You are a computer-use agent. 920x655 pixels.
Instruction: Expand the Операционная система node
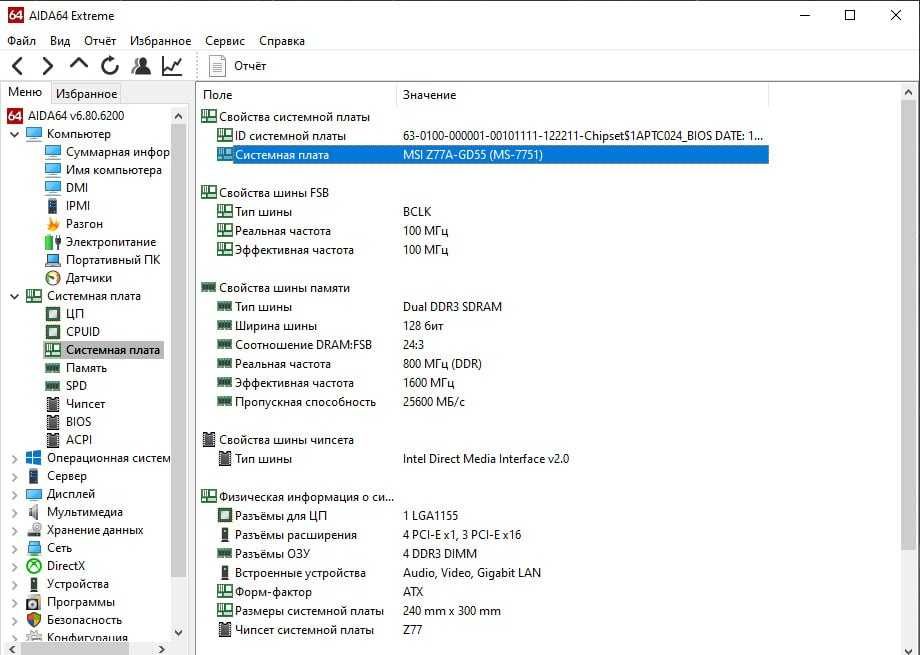coord(15,458)
